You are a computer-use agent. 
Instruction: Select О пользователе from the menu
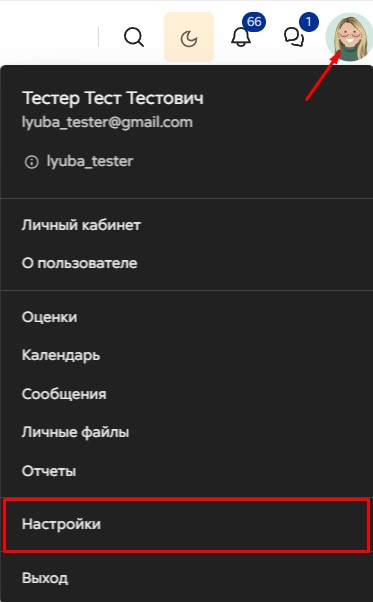[x=186, y=263]
